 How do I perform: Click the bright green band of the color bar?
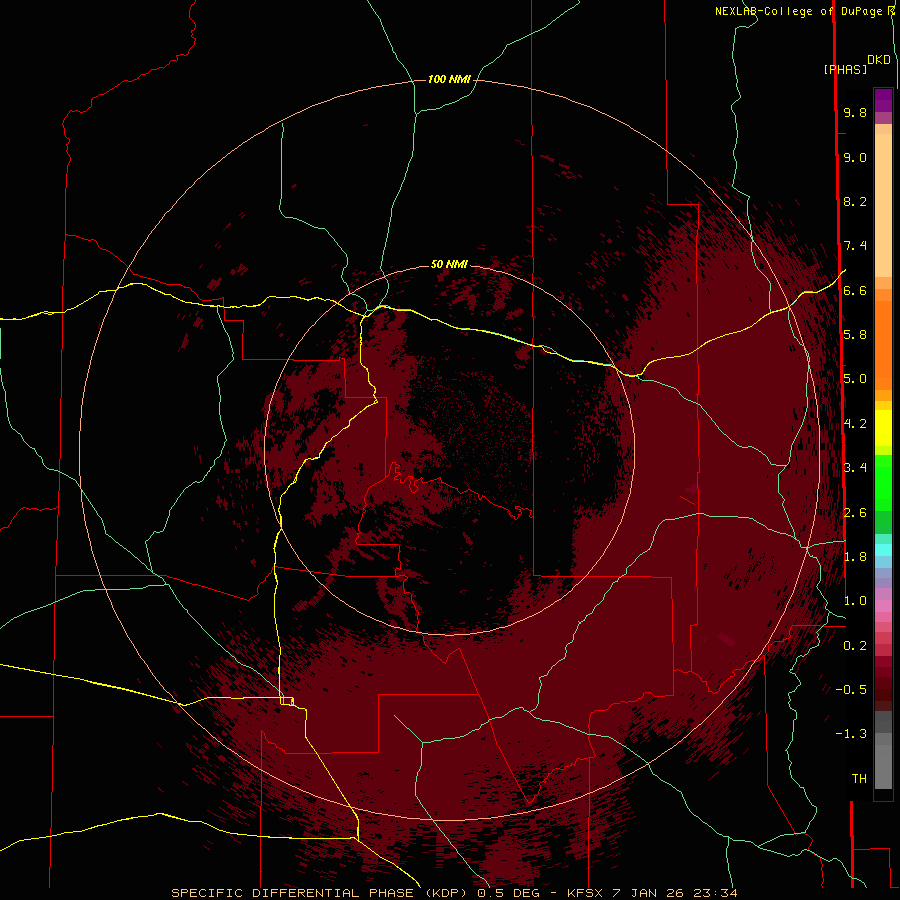click(883, 482)
